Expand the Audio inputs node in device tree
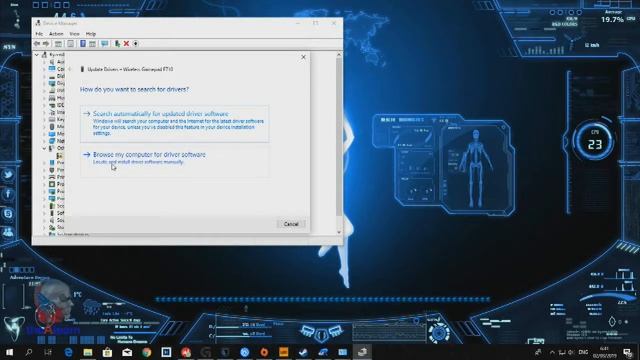This screenshot has width=640, height=360. click(x=44, y=62)
